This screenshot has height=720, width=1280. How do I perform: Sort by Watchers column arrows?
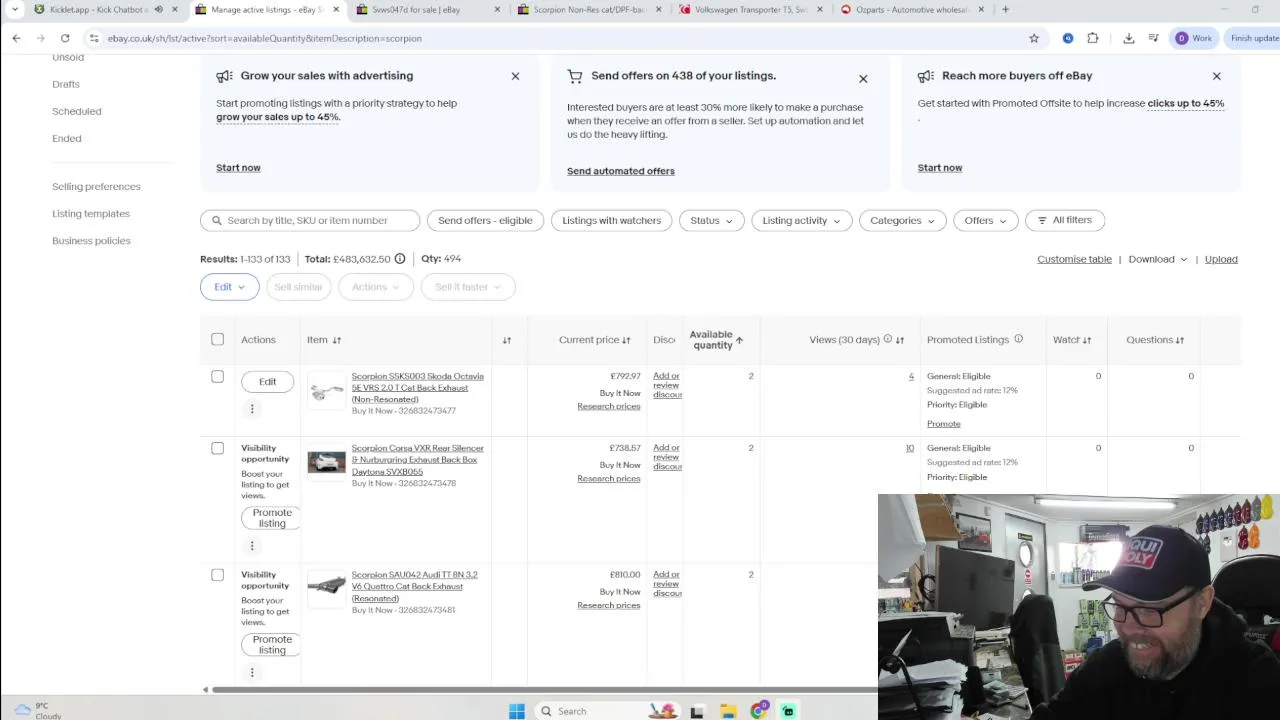tap(1087, 340)
